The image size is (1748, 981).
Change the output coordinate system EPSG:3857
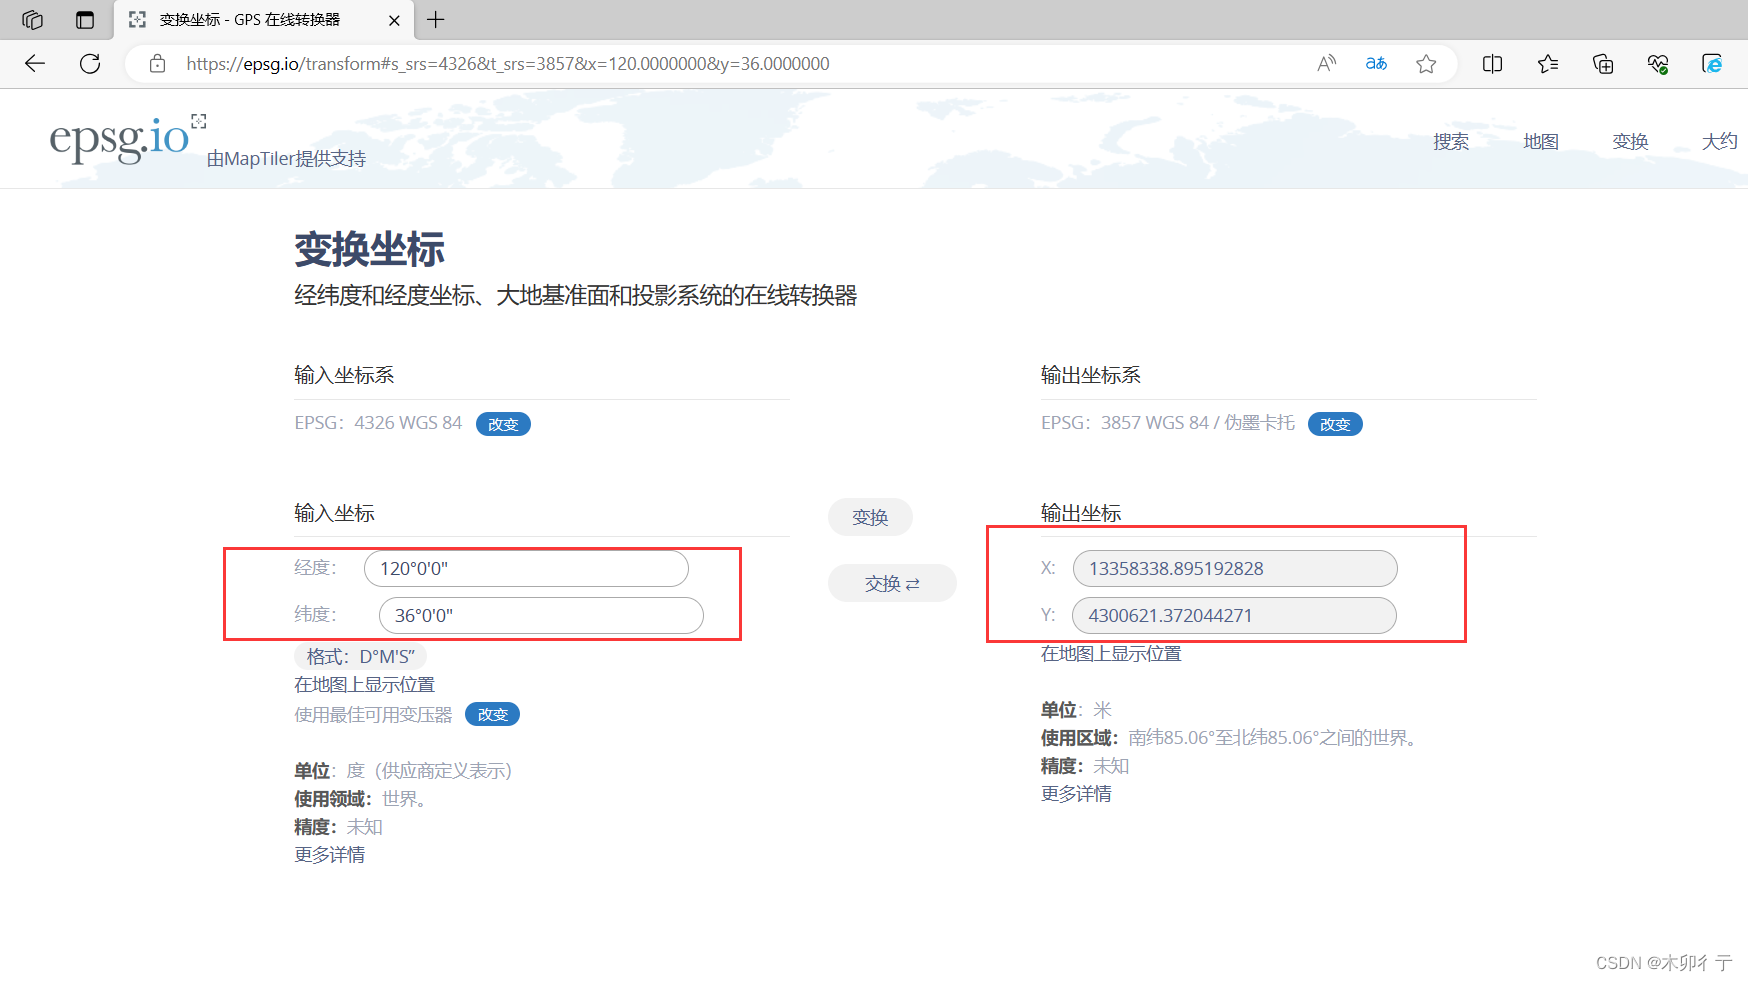point(1335,424)
